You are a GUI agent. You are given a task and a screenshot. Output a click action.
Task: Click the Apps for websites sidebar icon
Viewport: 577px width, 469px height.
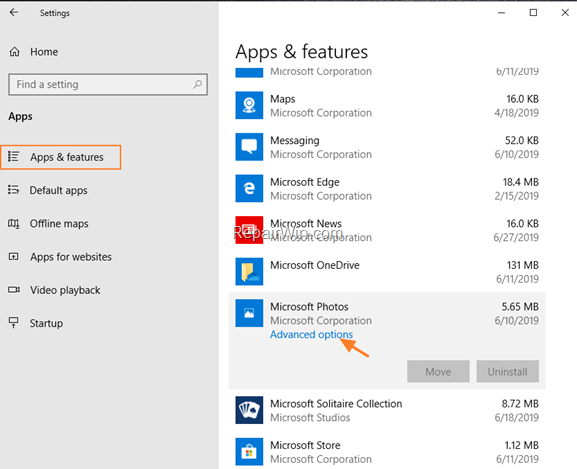point(14,256)
